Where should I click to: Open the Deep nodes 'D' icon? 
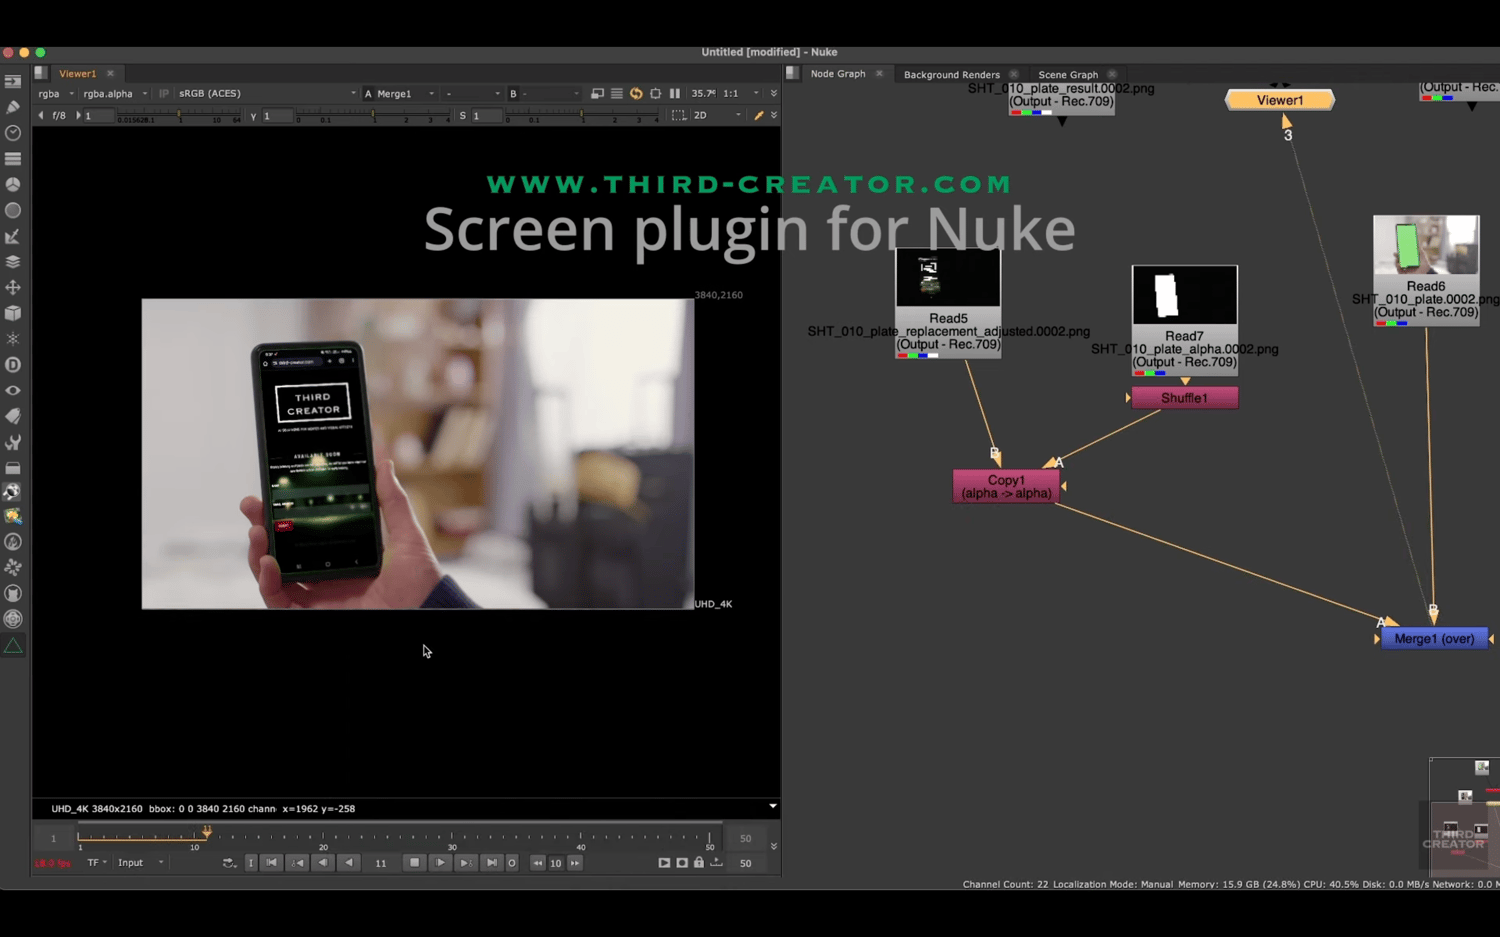13,365
